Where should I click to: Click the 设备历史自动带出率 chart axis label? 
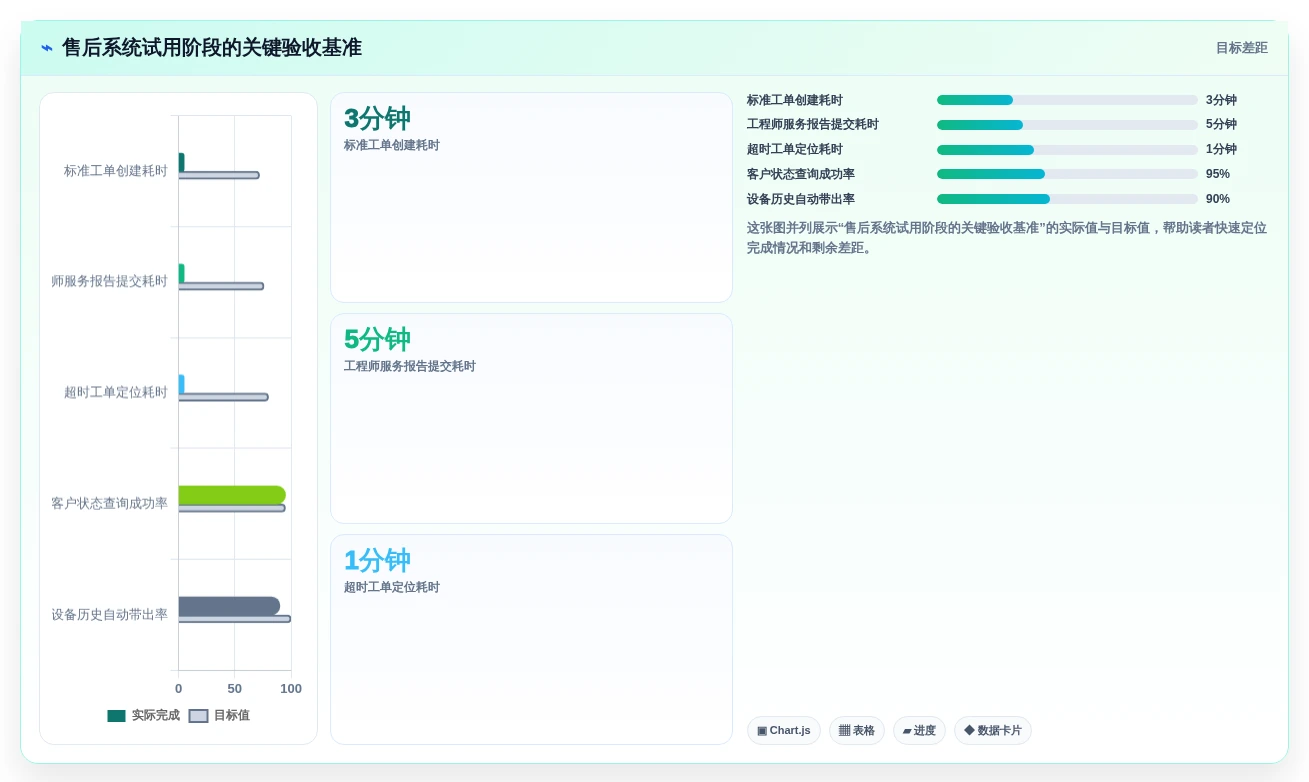click(110, 614)
